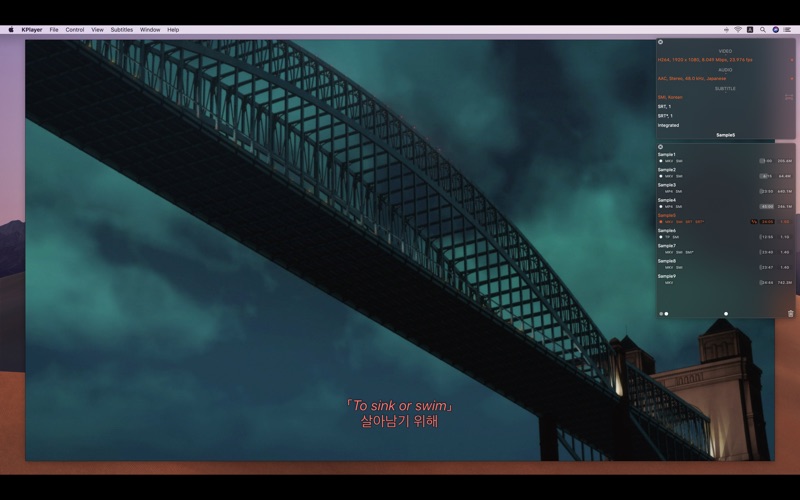Click the subtitle layout icon beside SMI Korean
Viewport: 800px width, 500px height.
click(x=789, y=97)
